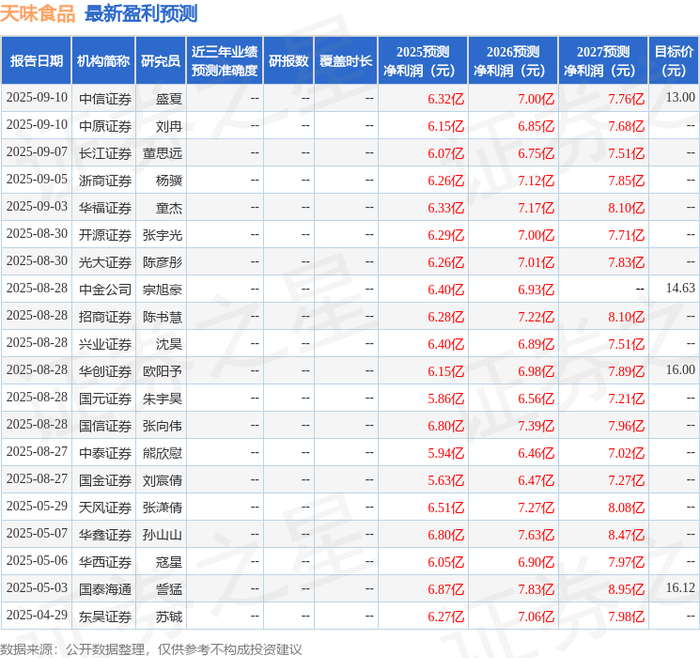Screen dimensions: 700x658
Task: Click the 覆盖时长 column header
Action: point(346,61)
